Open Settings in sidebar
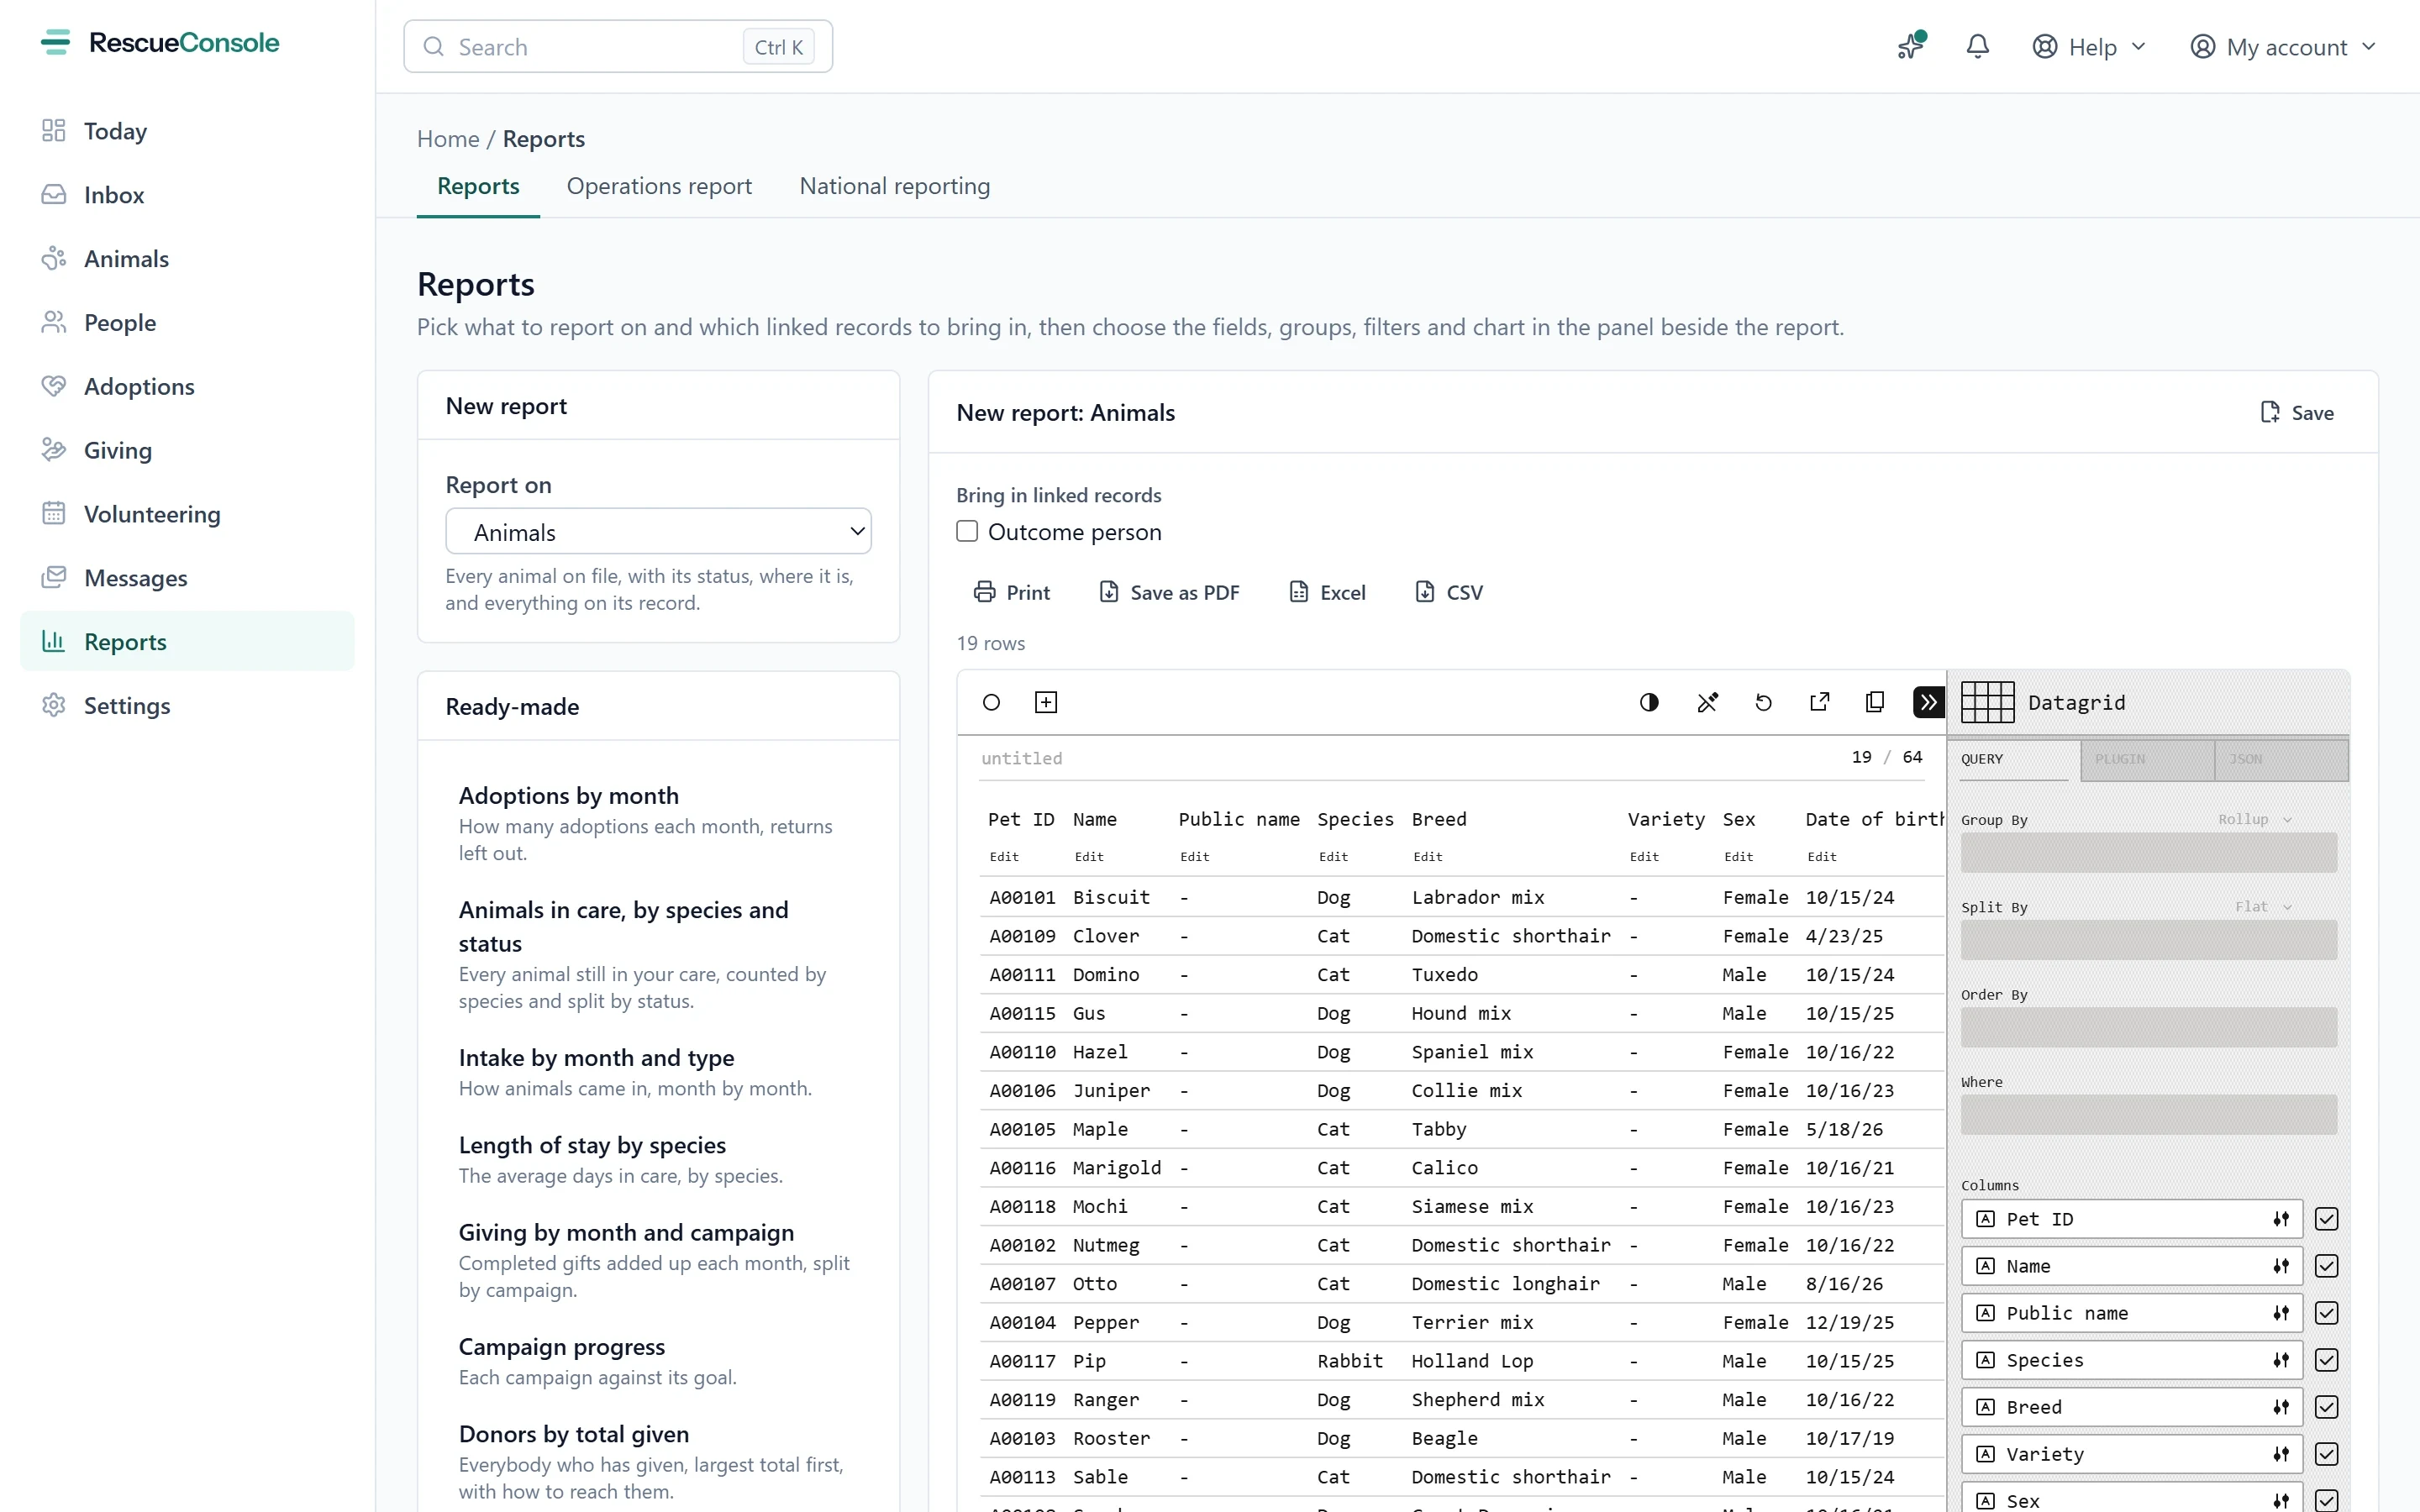The width and height of the screenshot is (2420, 1512). 187,705
